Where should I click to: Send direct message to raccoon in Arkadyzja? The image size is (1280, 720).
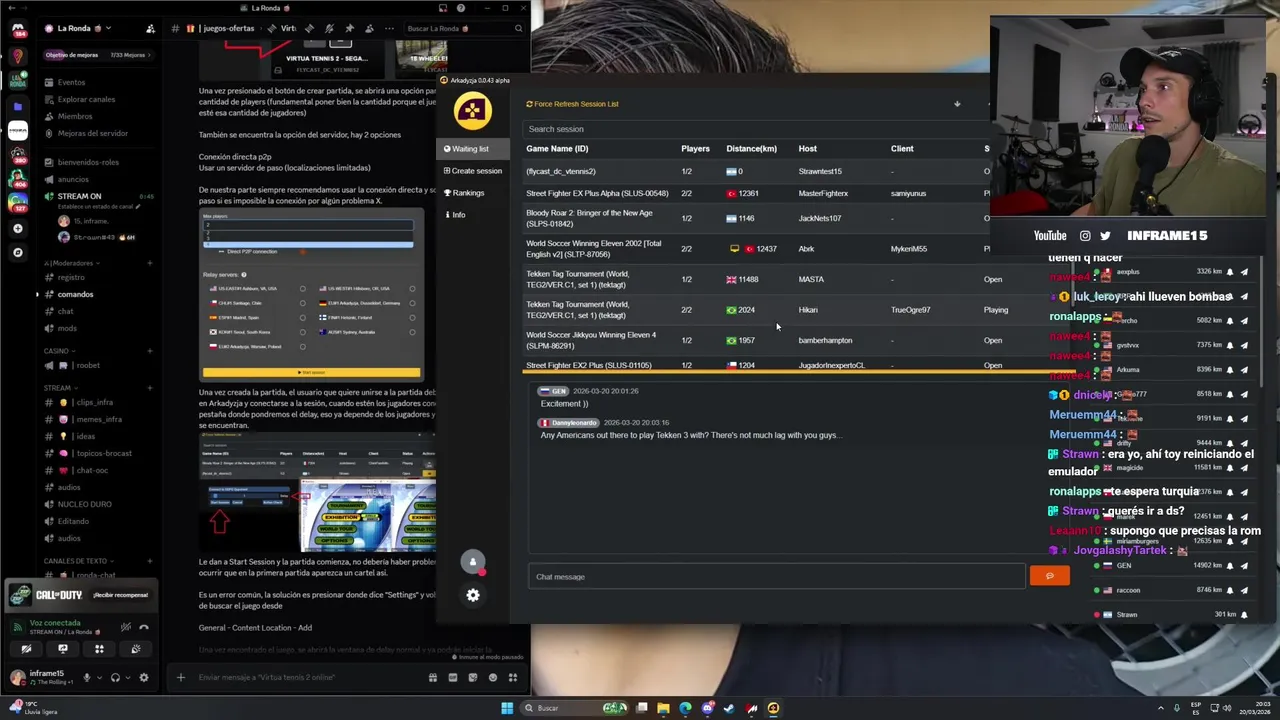tap(1244, 590)
